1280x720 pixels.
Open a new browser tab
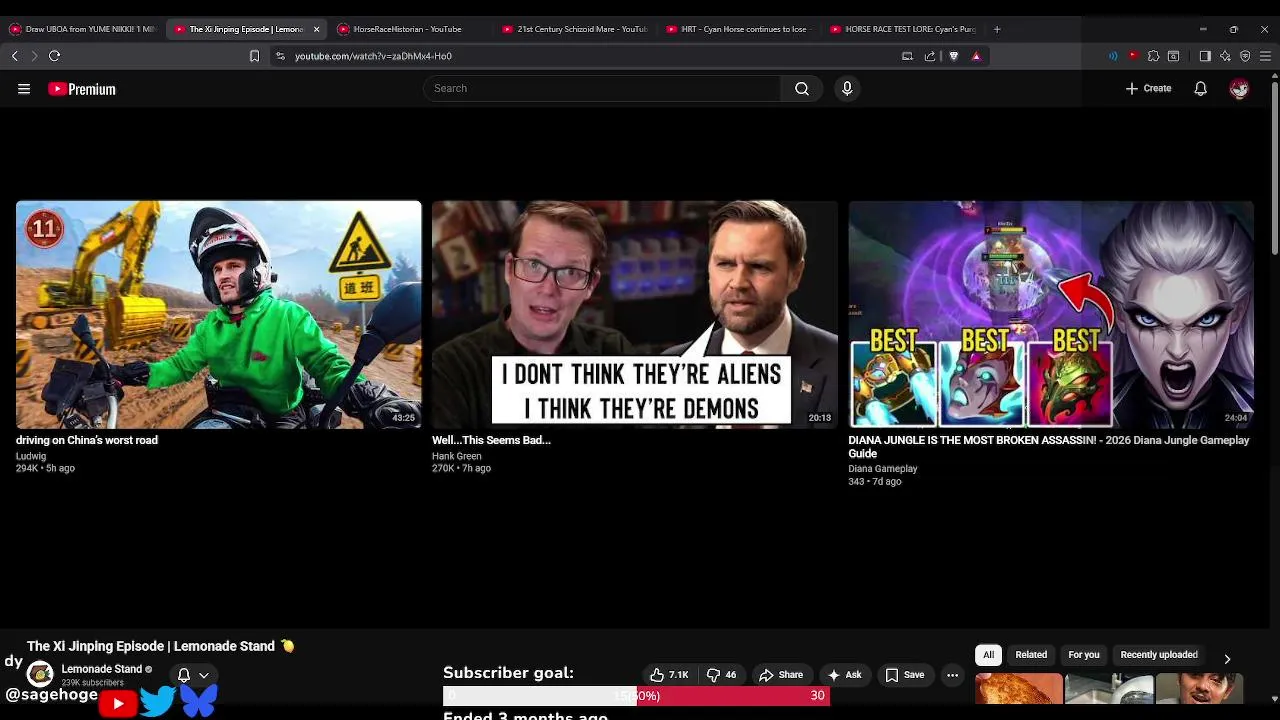click(x=996, y=29)
